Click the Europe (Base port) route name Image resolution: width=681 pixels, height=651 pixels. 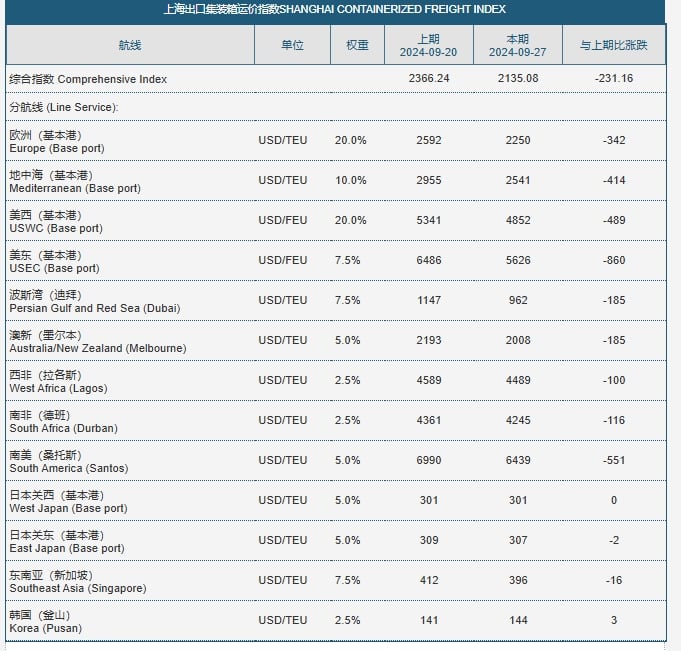click(x=57, y=148)
